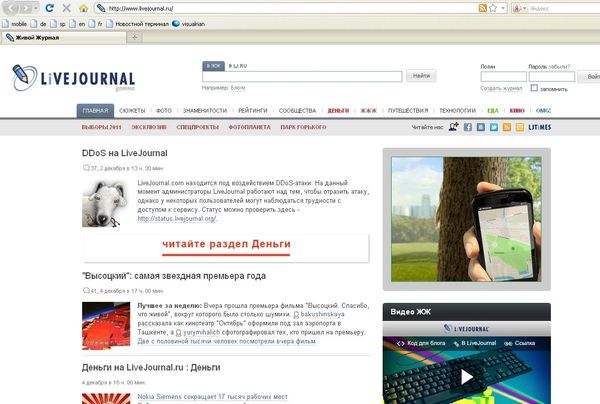Go to the browser Home icon
Screen dimensions: 600x404
tap(83, 8)
